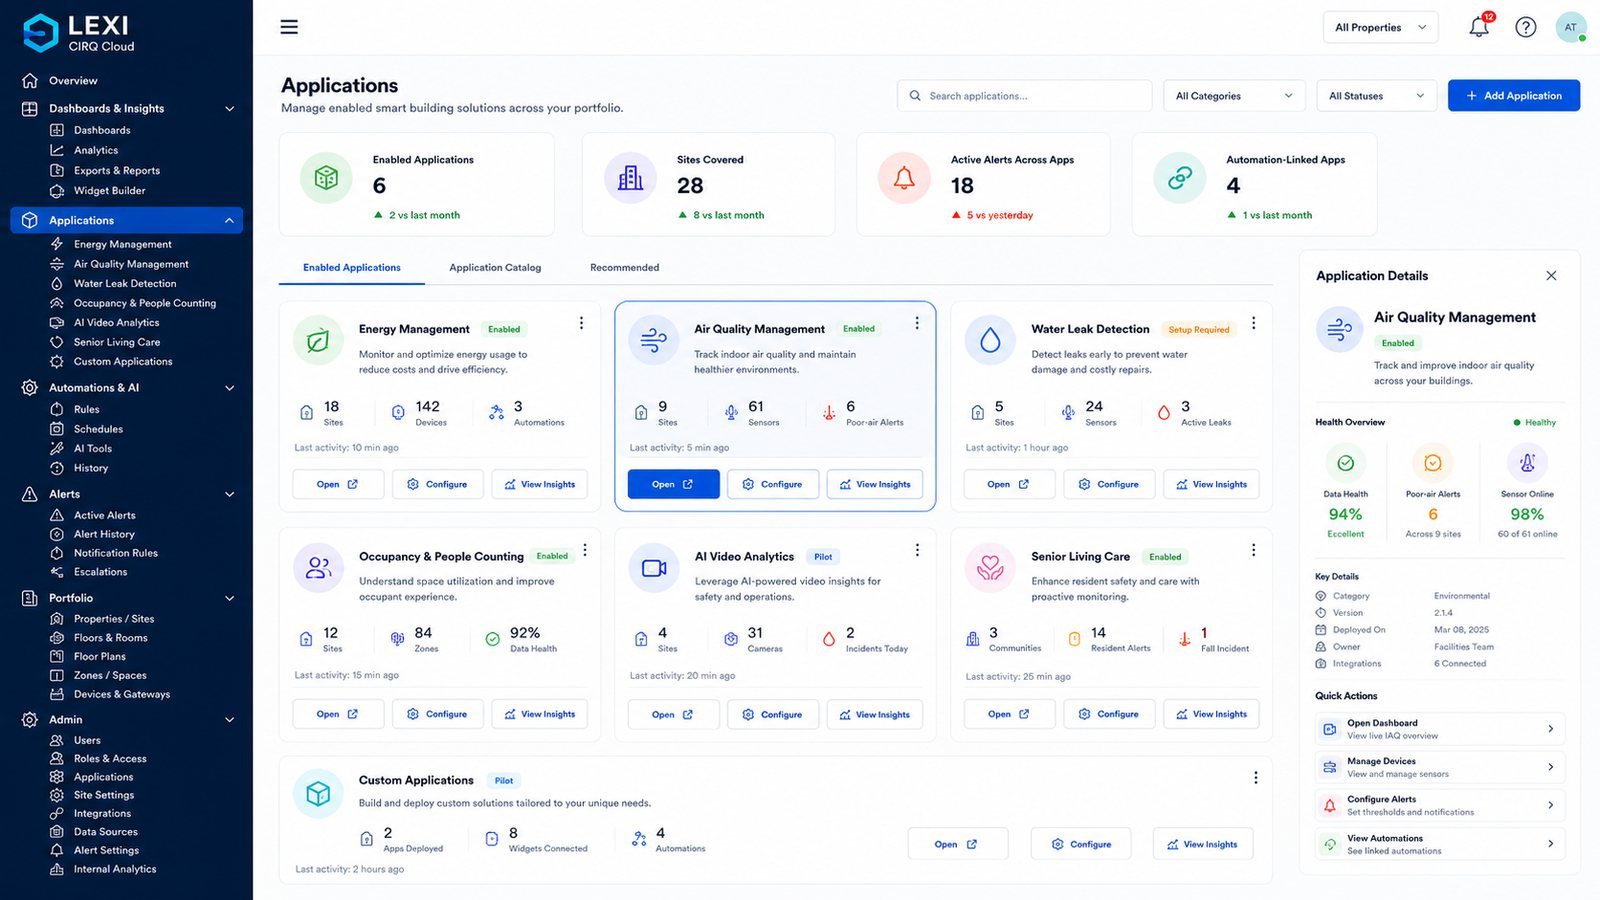Collapse the Applications sidebar section
This screenshot has width=1600, height=900.
[229, 220]
